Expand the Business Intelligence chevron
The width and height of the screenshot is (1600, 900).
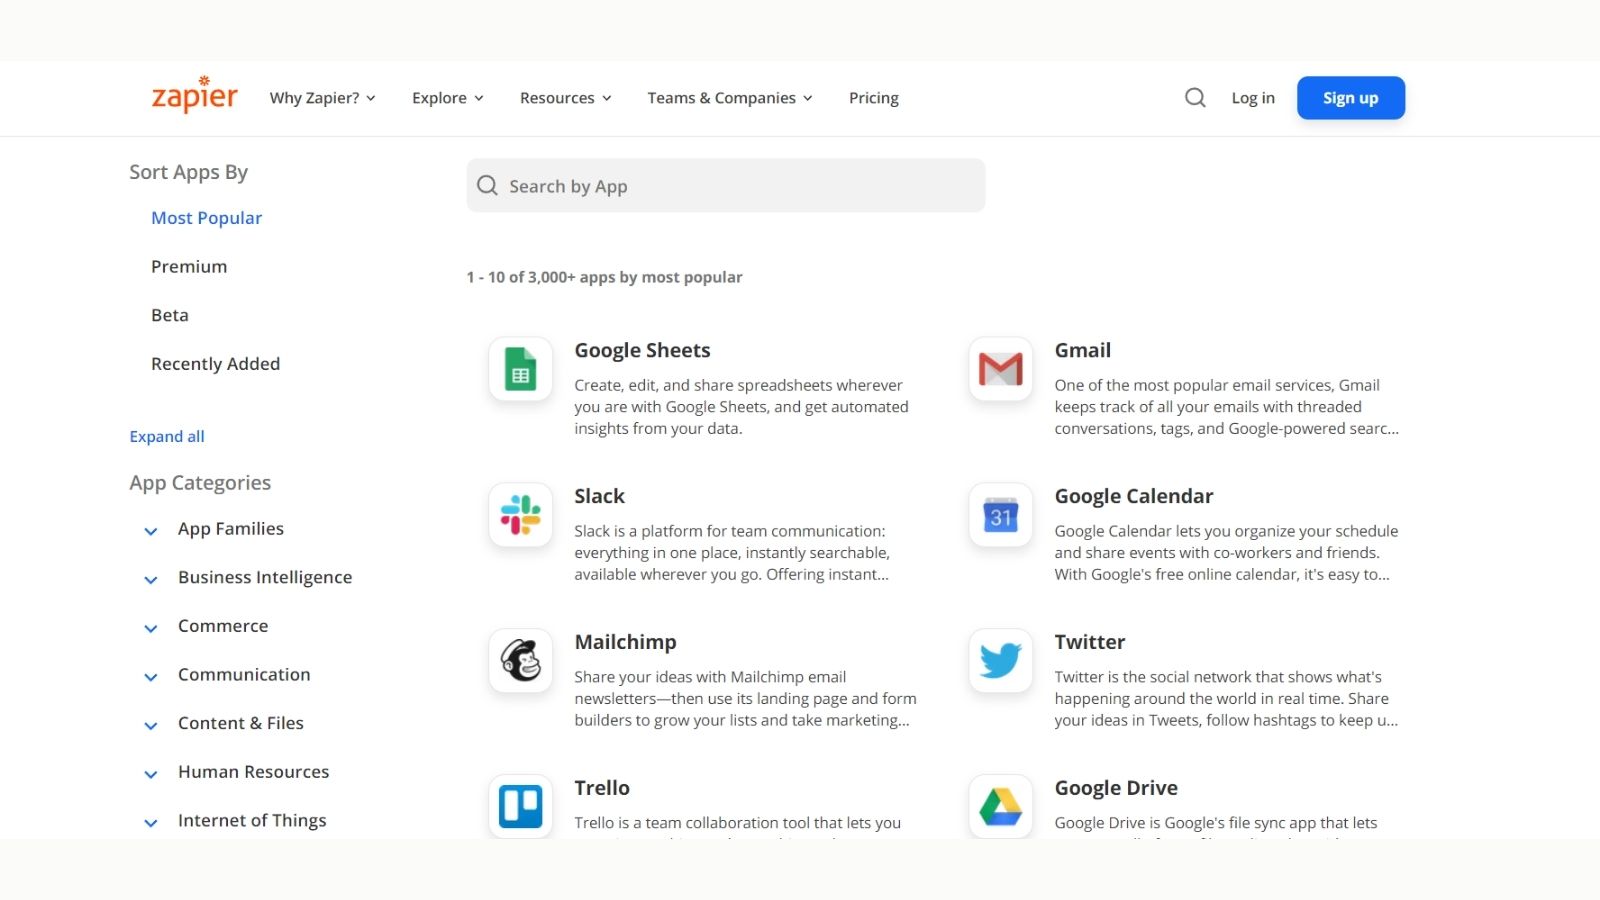pyautogui.click(x=151, y=580)
